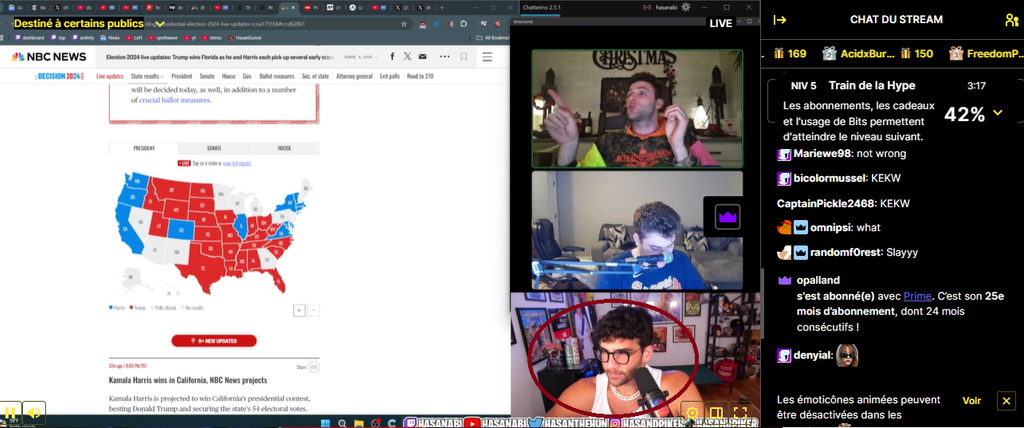Select the PRESIDENT map tab
The width and height of the screenshot is (1024, 428).
[144, 148]
